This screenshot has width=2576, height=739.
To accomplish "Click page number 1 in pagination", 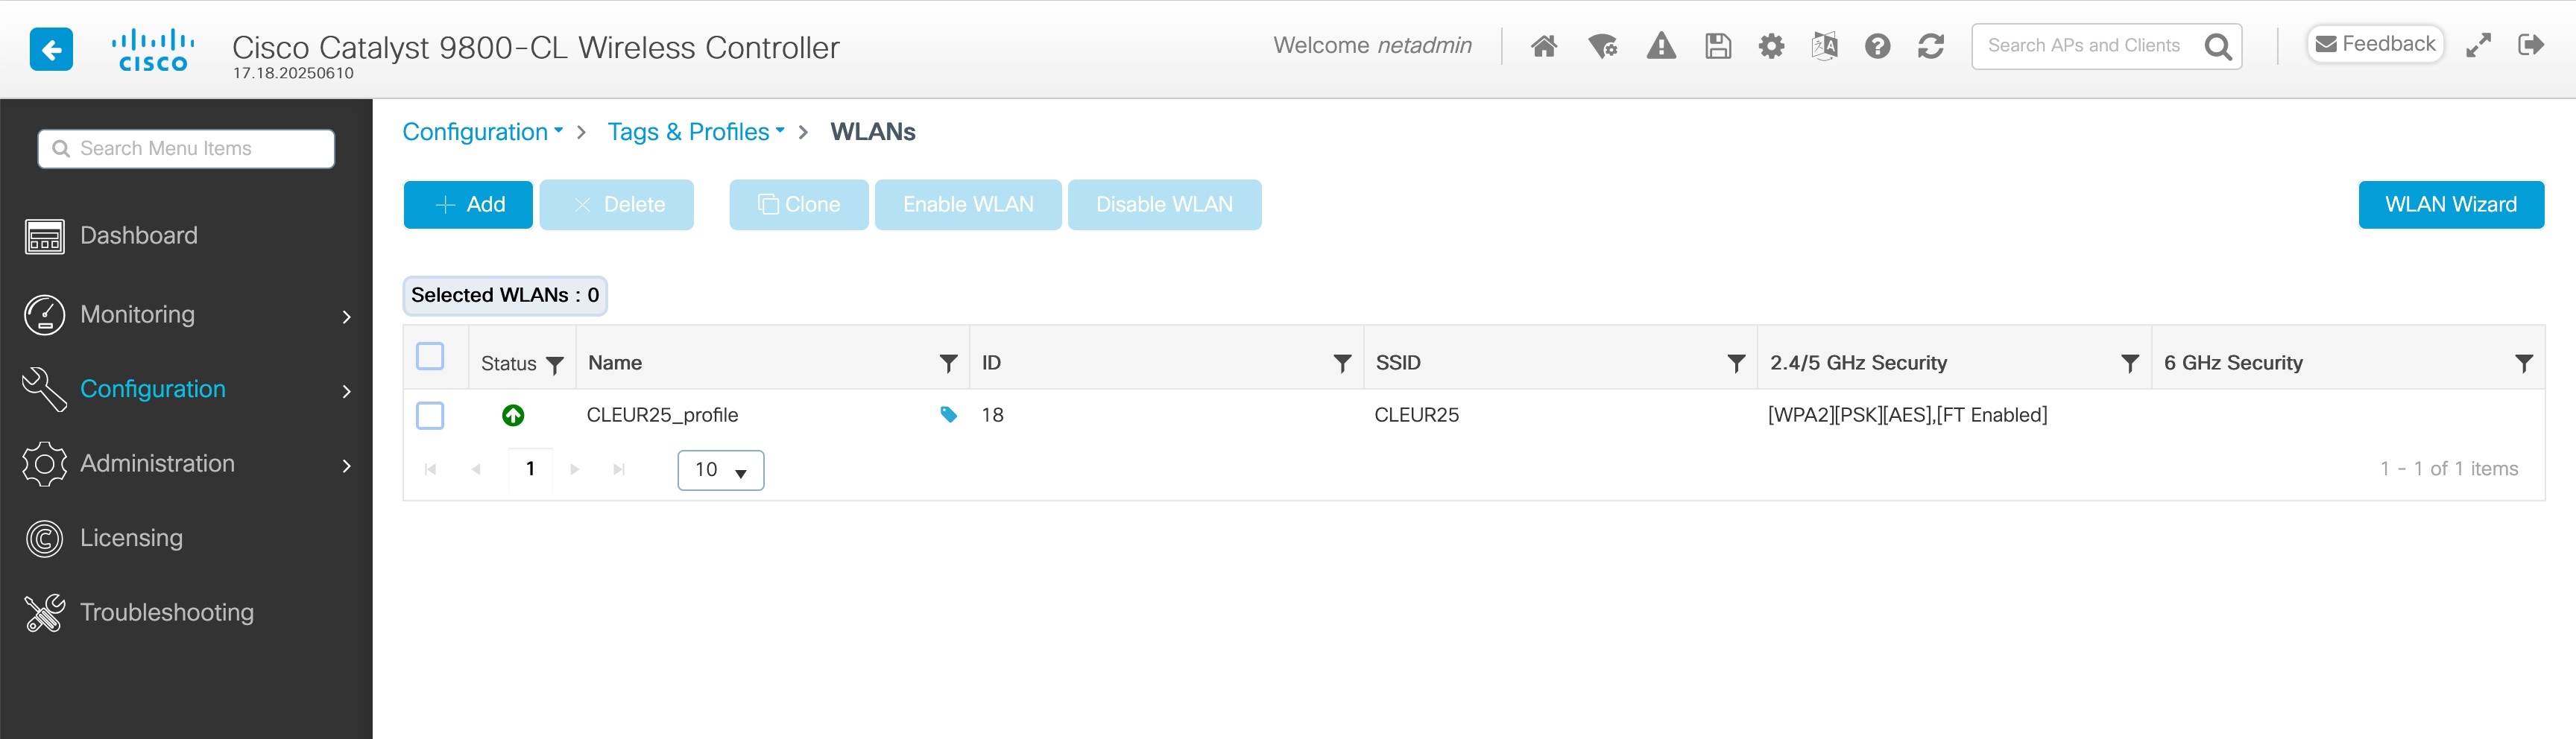I will [530, 469].
